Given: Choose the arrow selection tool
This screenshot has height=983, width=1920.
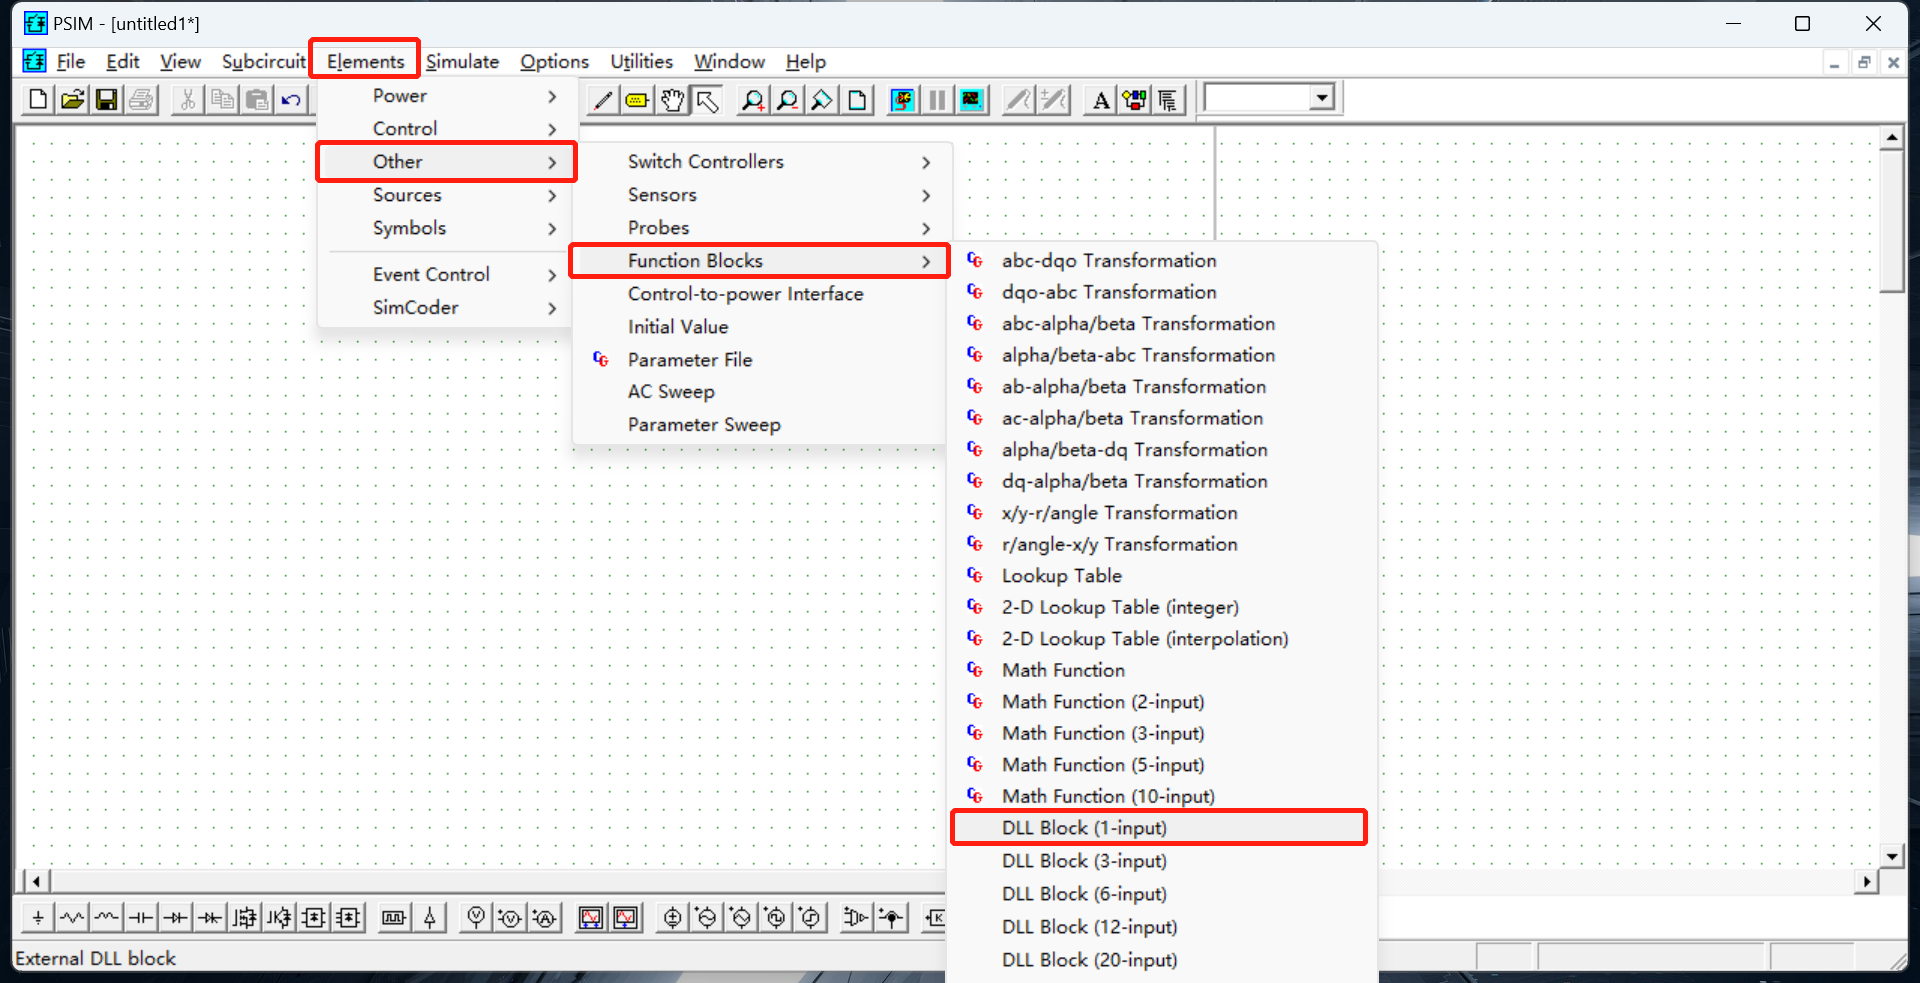Looking at the screenshot, I should [707, 100].
